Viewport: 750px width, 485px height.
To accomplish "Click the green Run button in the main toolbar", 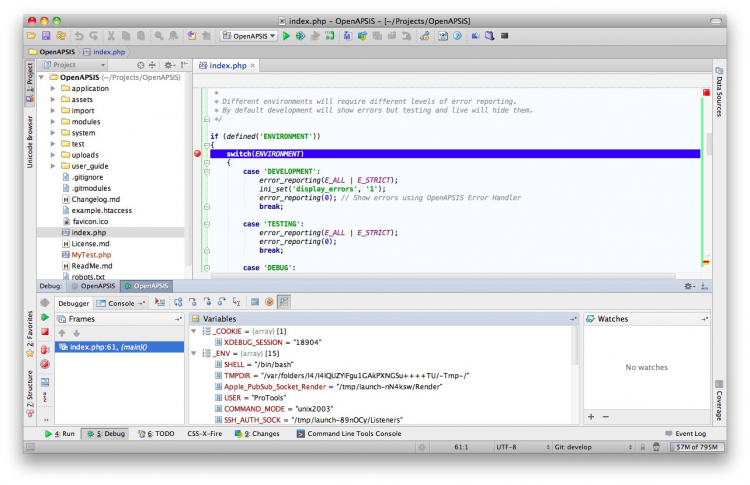I will point(286,36).
